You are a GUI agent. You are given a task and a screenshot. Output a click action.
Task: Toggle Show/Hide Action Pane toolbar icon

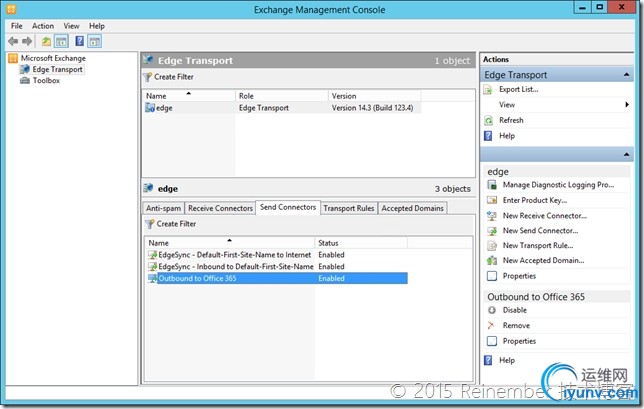point(94,41)
